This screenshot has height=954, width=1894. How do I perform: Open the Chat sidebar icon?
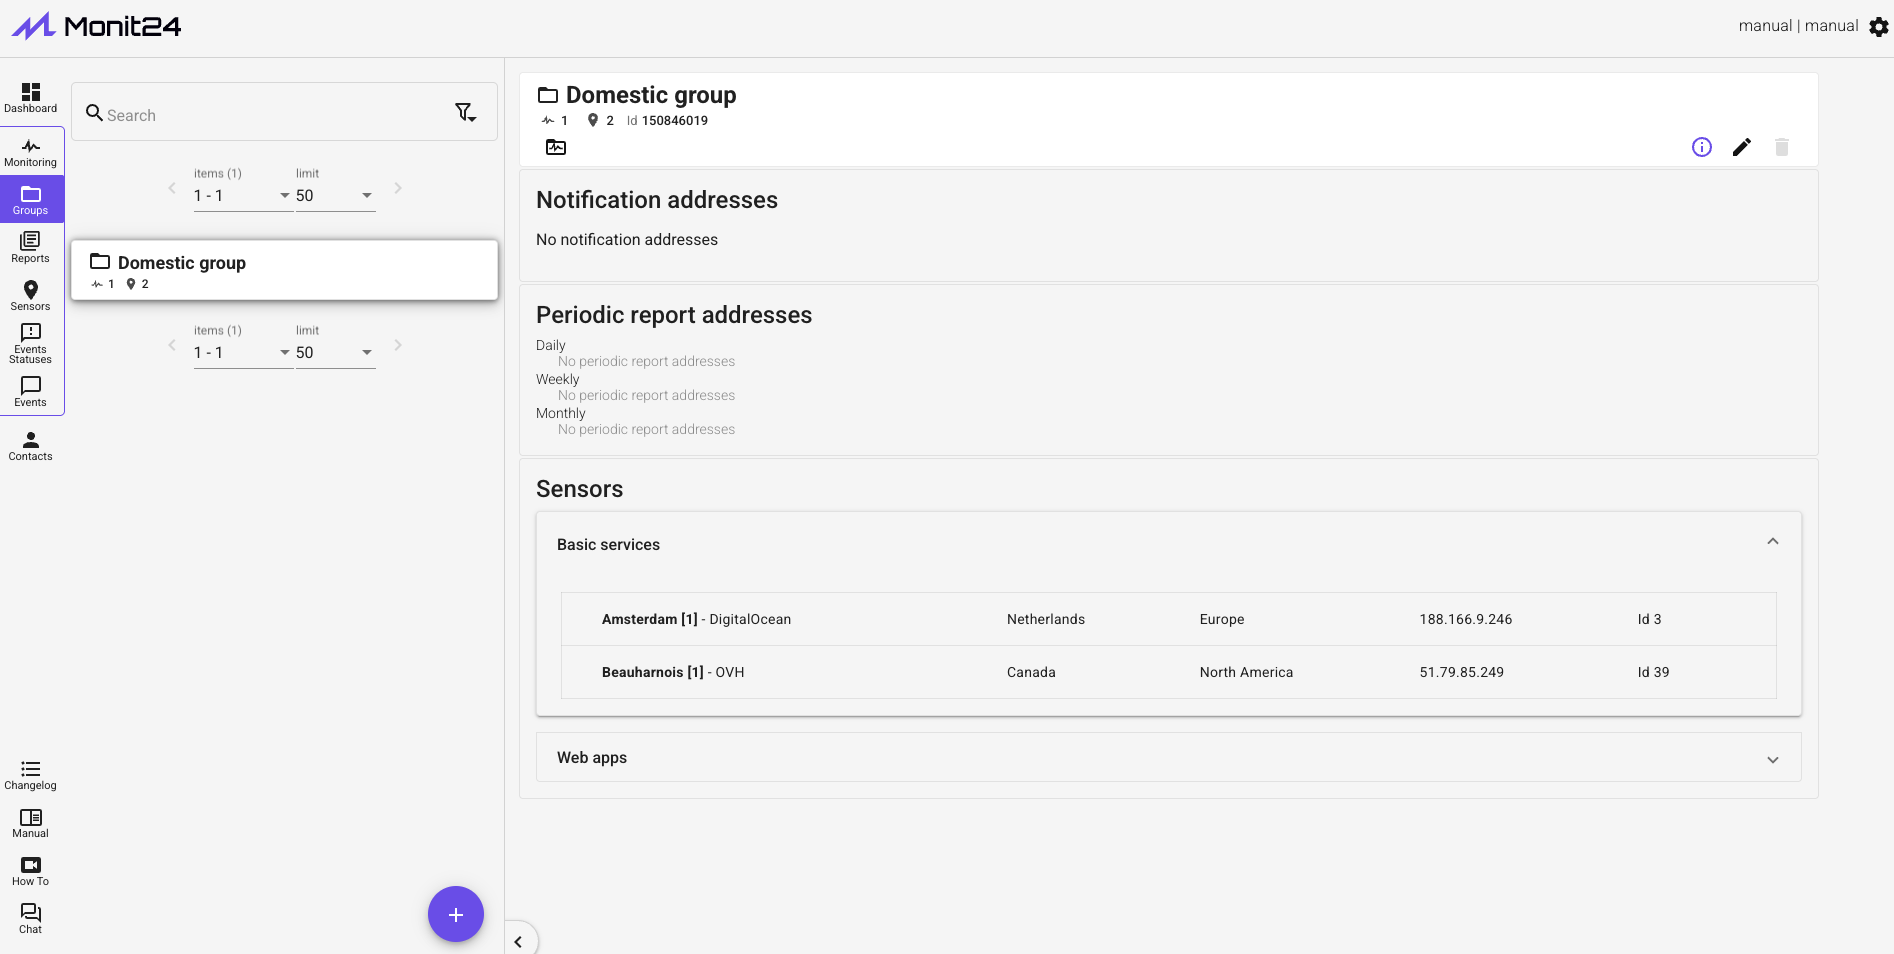(30, 917)
